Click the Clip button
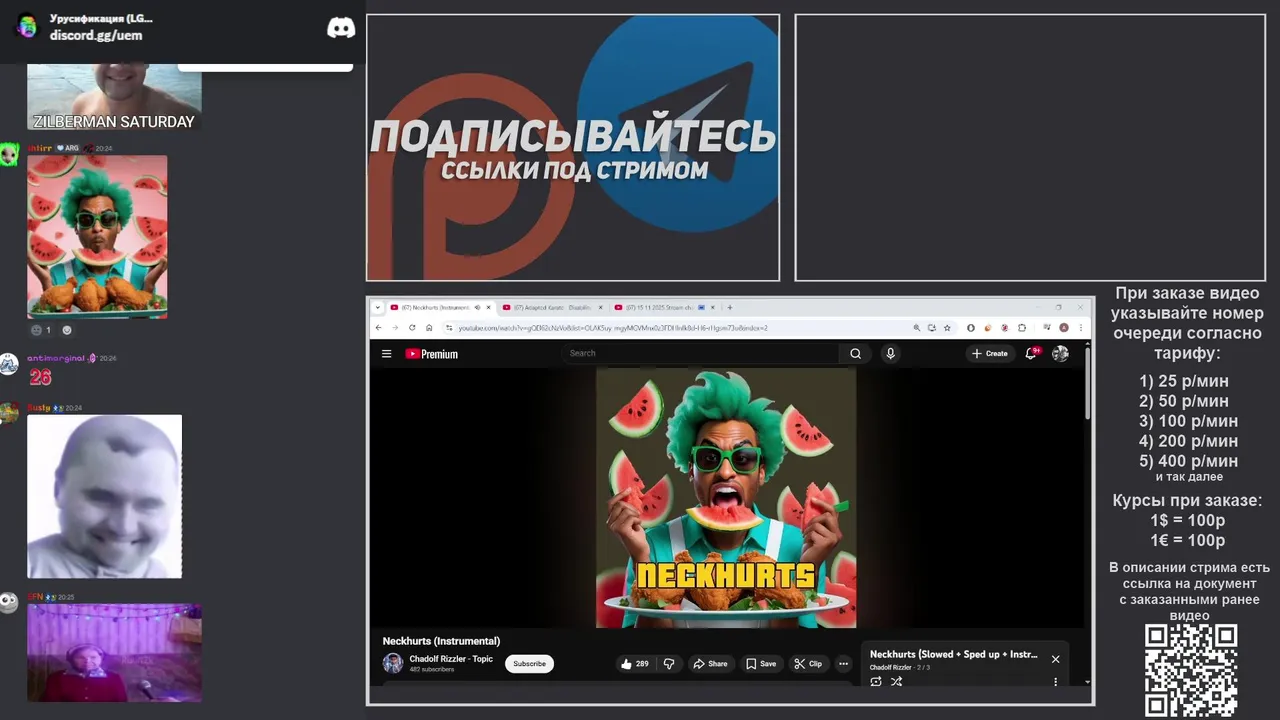1280x720 pixels. point(808,663)
